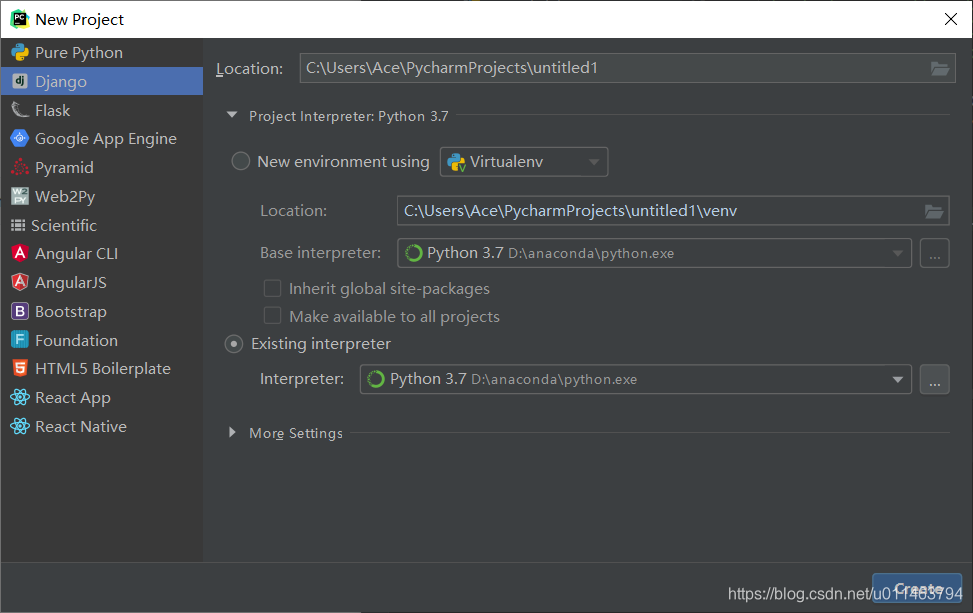Choose AngularJS project type
Image resolution: width=973 pixels, height=613 pixels.
(102, 282)
